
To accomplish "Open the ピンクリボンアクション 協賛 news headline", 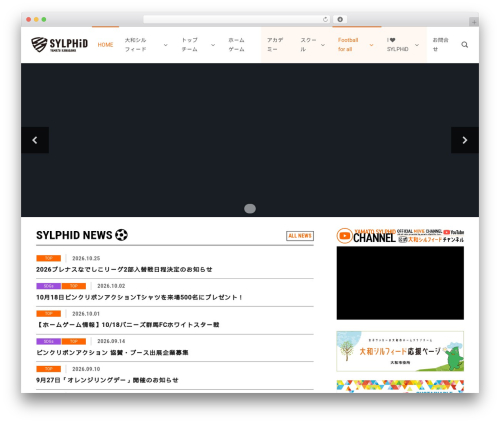I will [x=112, y=352].
